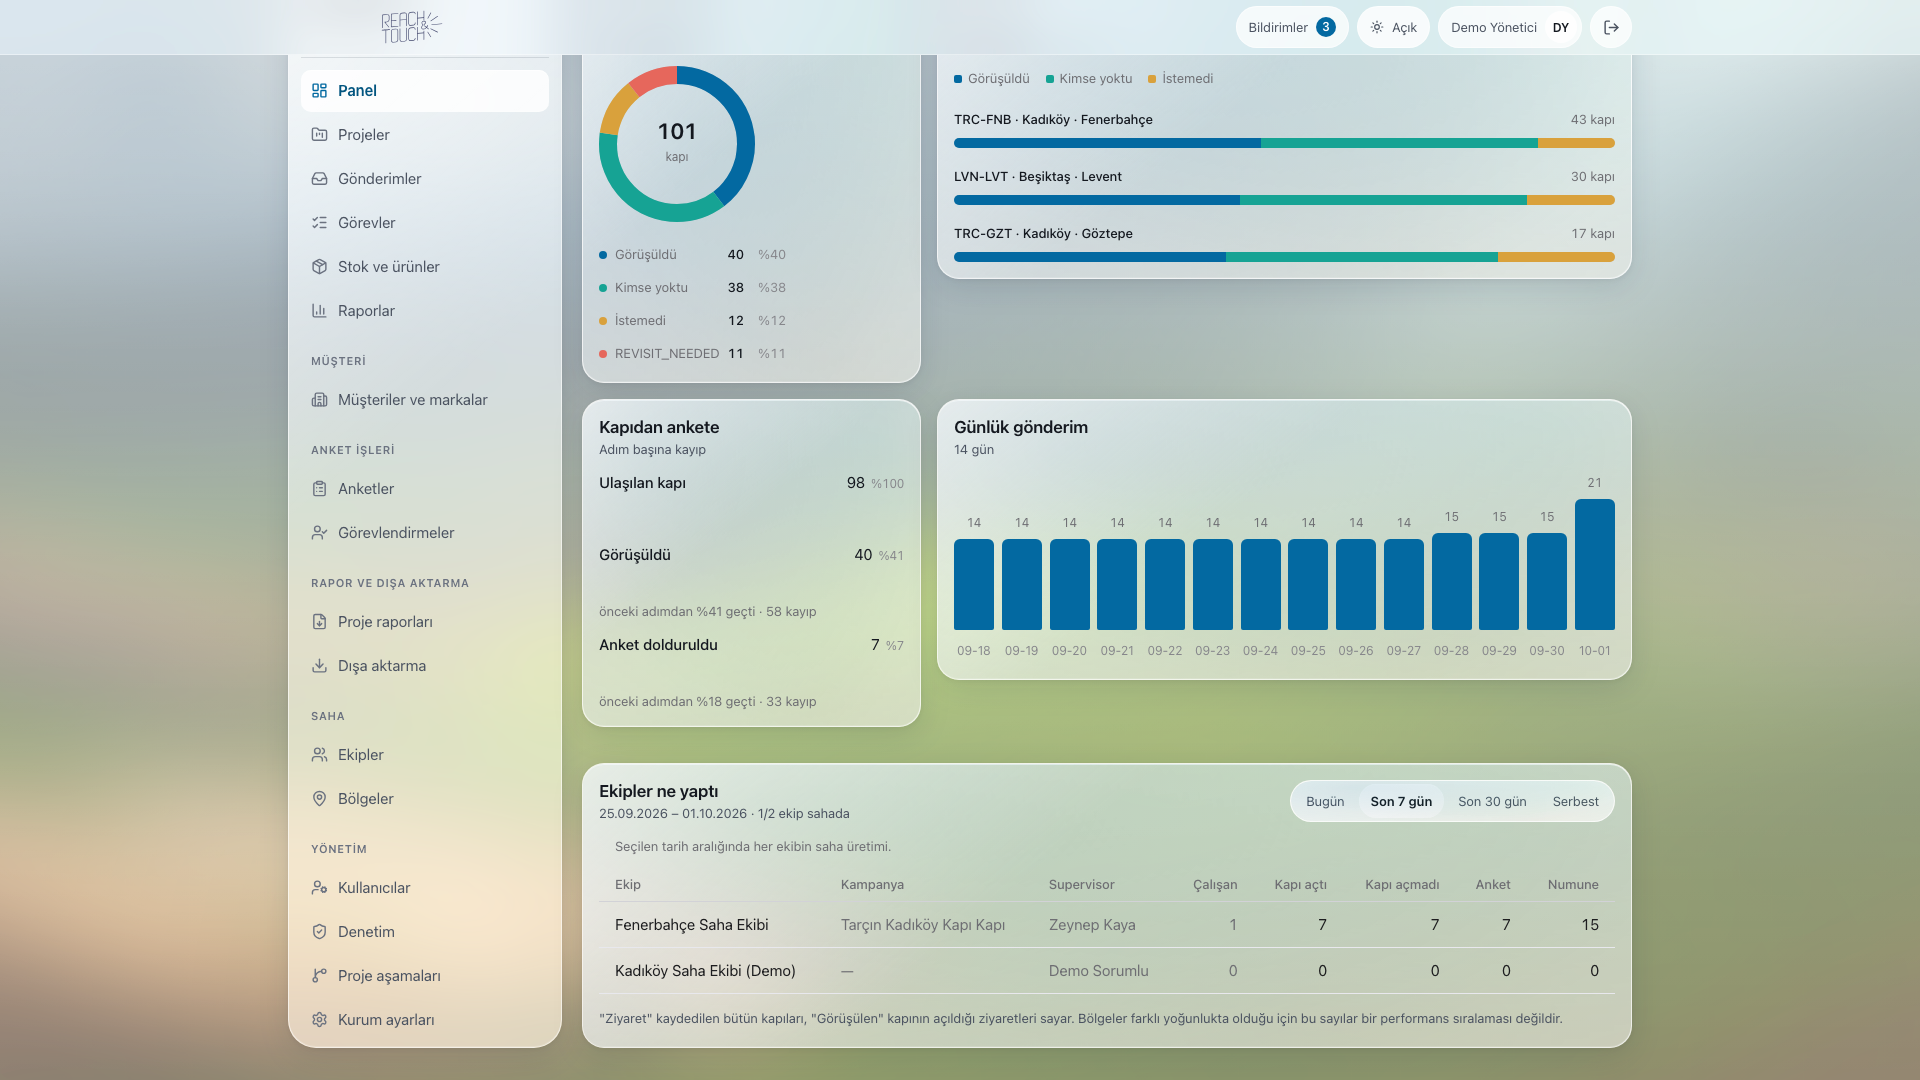Click the LVN-LVT Levent progress bar

point(1284,200)
